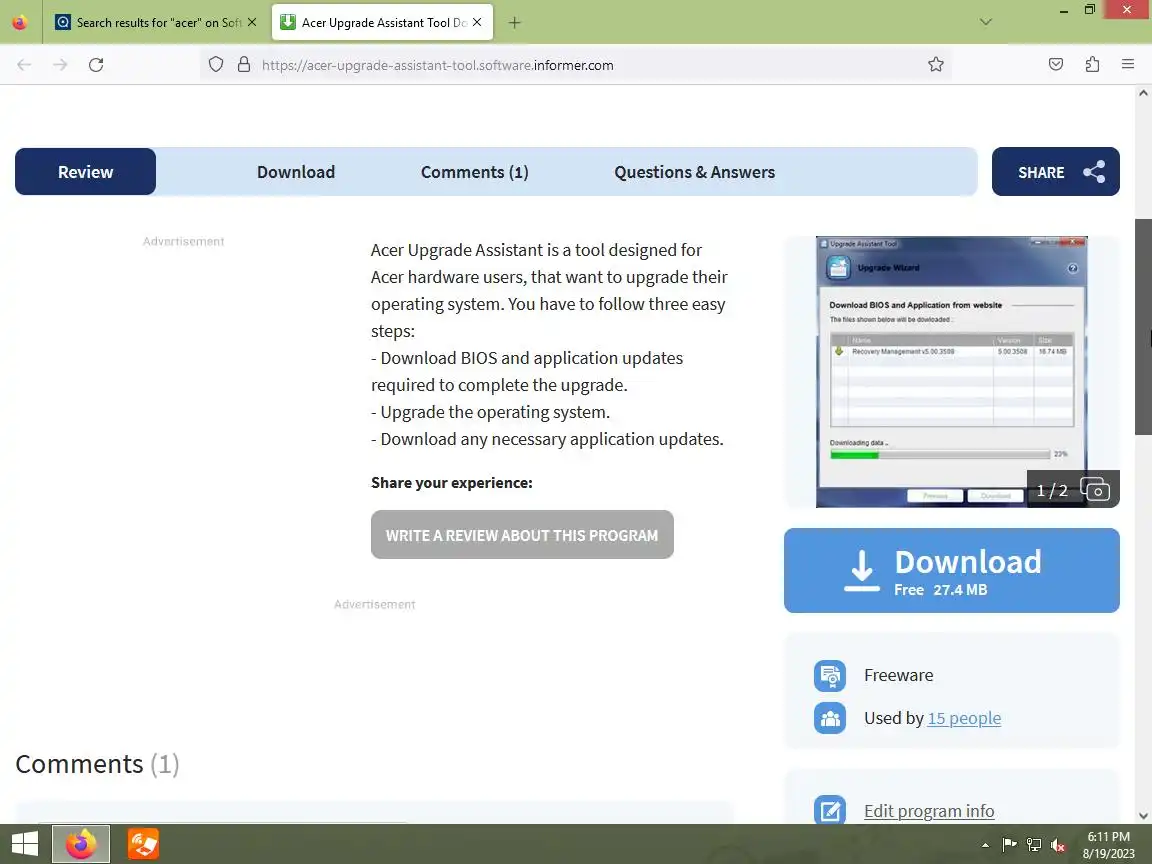The height and width of the screenshot is (864, 1152).
Task: Open the Action Center flag icon
Action: 1009,845
